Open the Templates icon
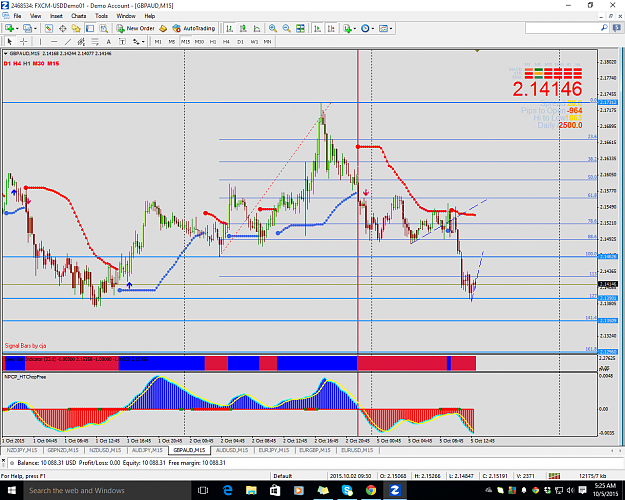The height and width of the screenshot is (500, 625). click(383, 28)
